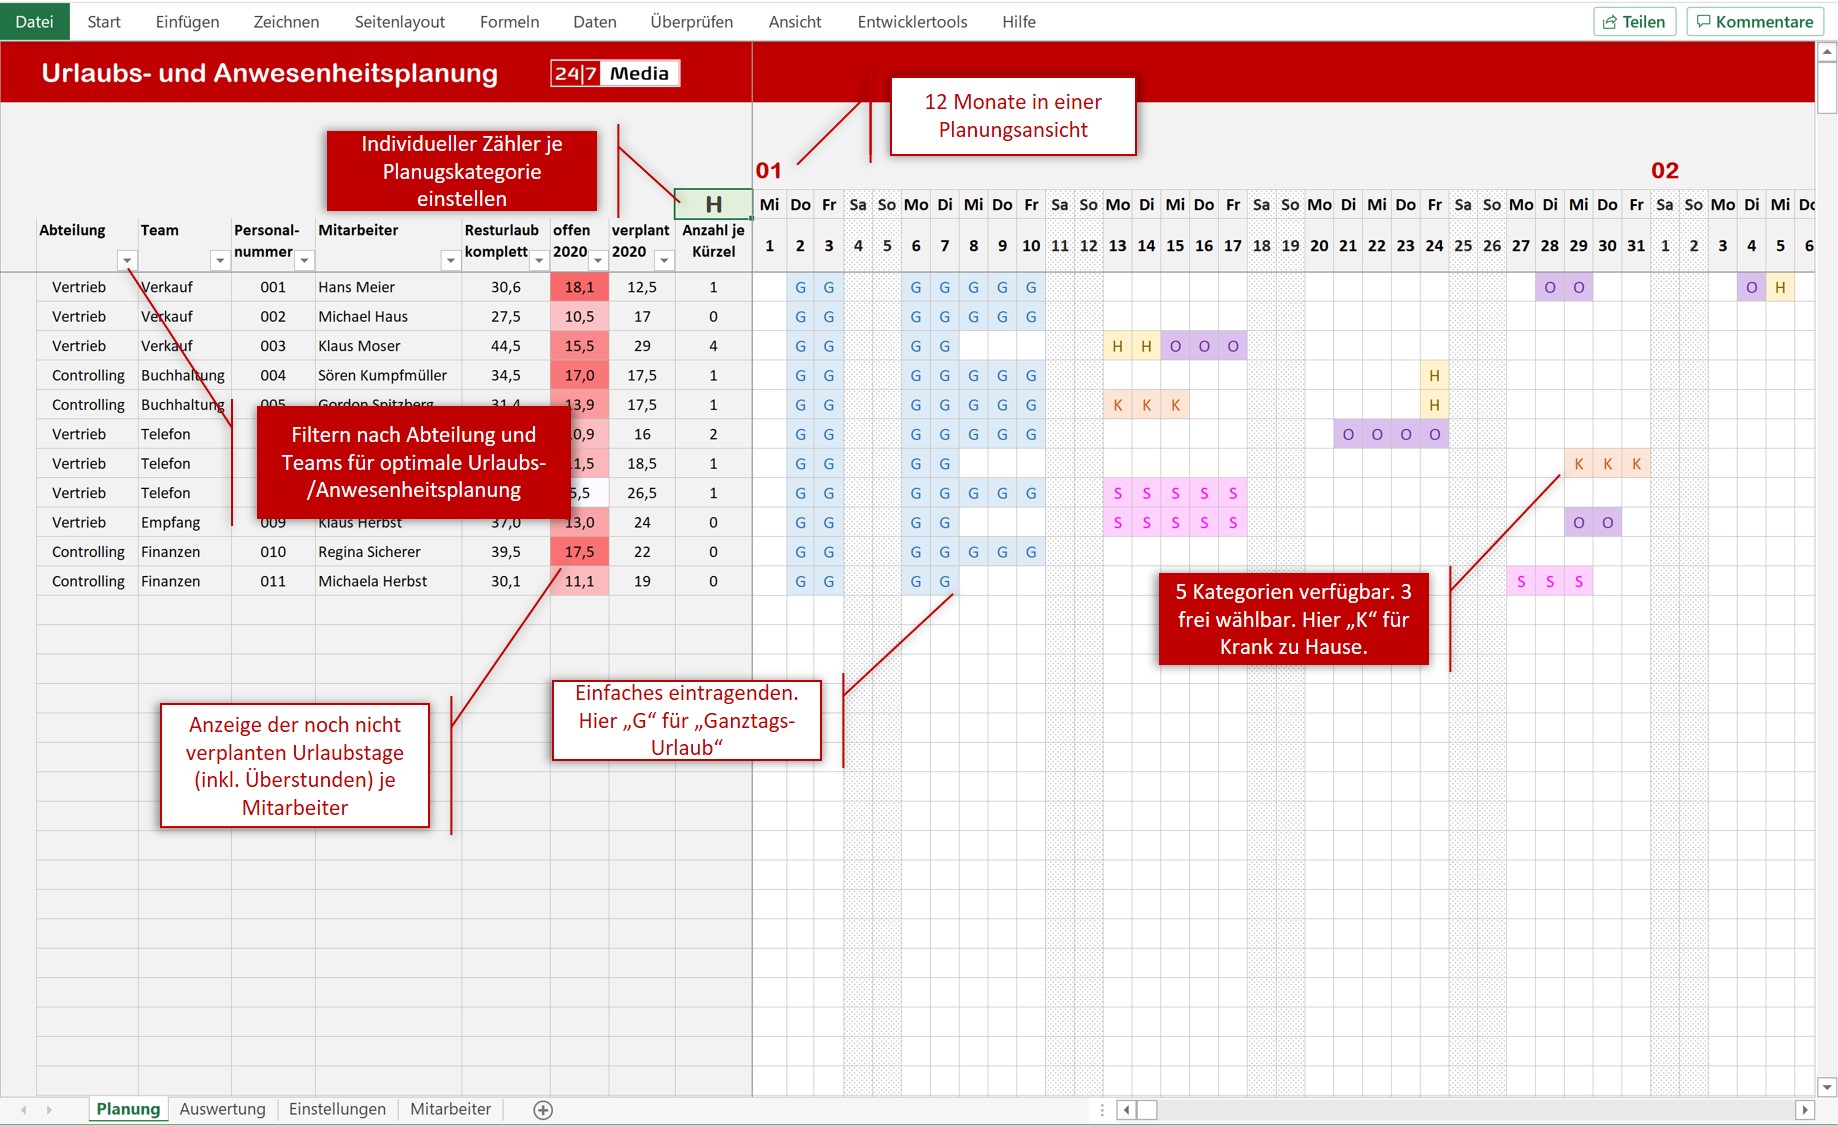Open the Formeln ribbon tab
The width and height of the screenshot is (1838, 1125).
[x=509, y=22]
